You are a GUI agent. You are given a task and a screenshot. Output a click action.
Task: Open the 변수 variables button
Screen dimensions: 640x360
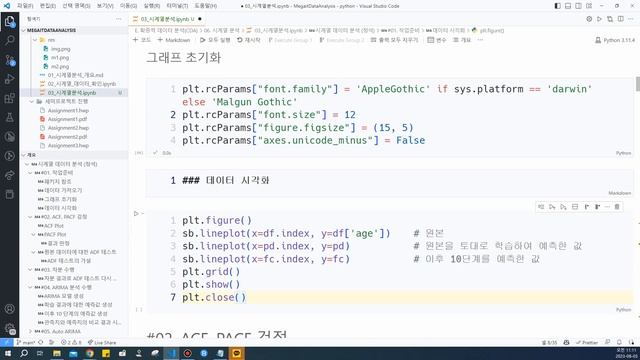click(x=437, y=40)
